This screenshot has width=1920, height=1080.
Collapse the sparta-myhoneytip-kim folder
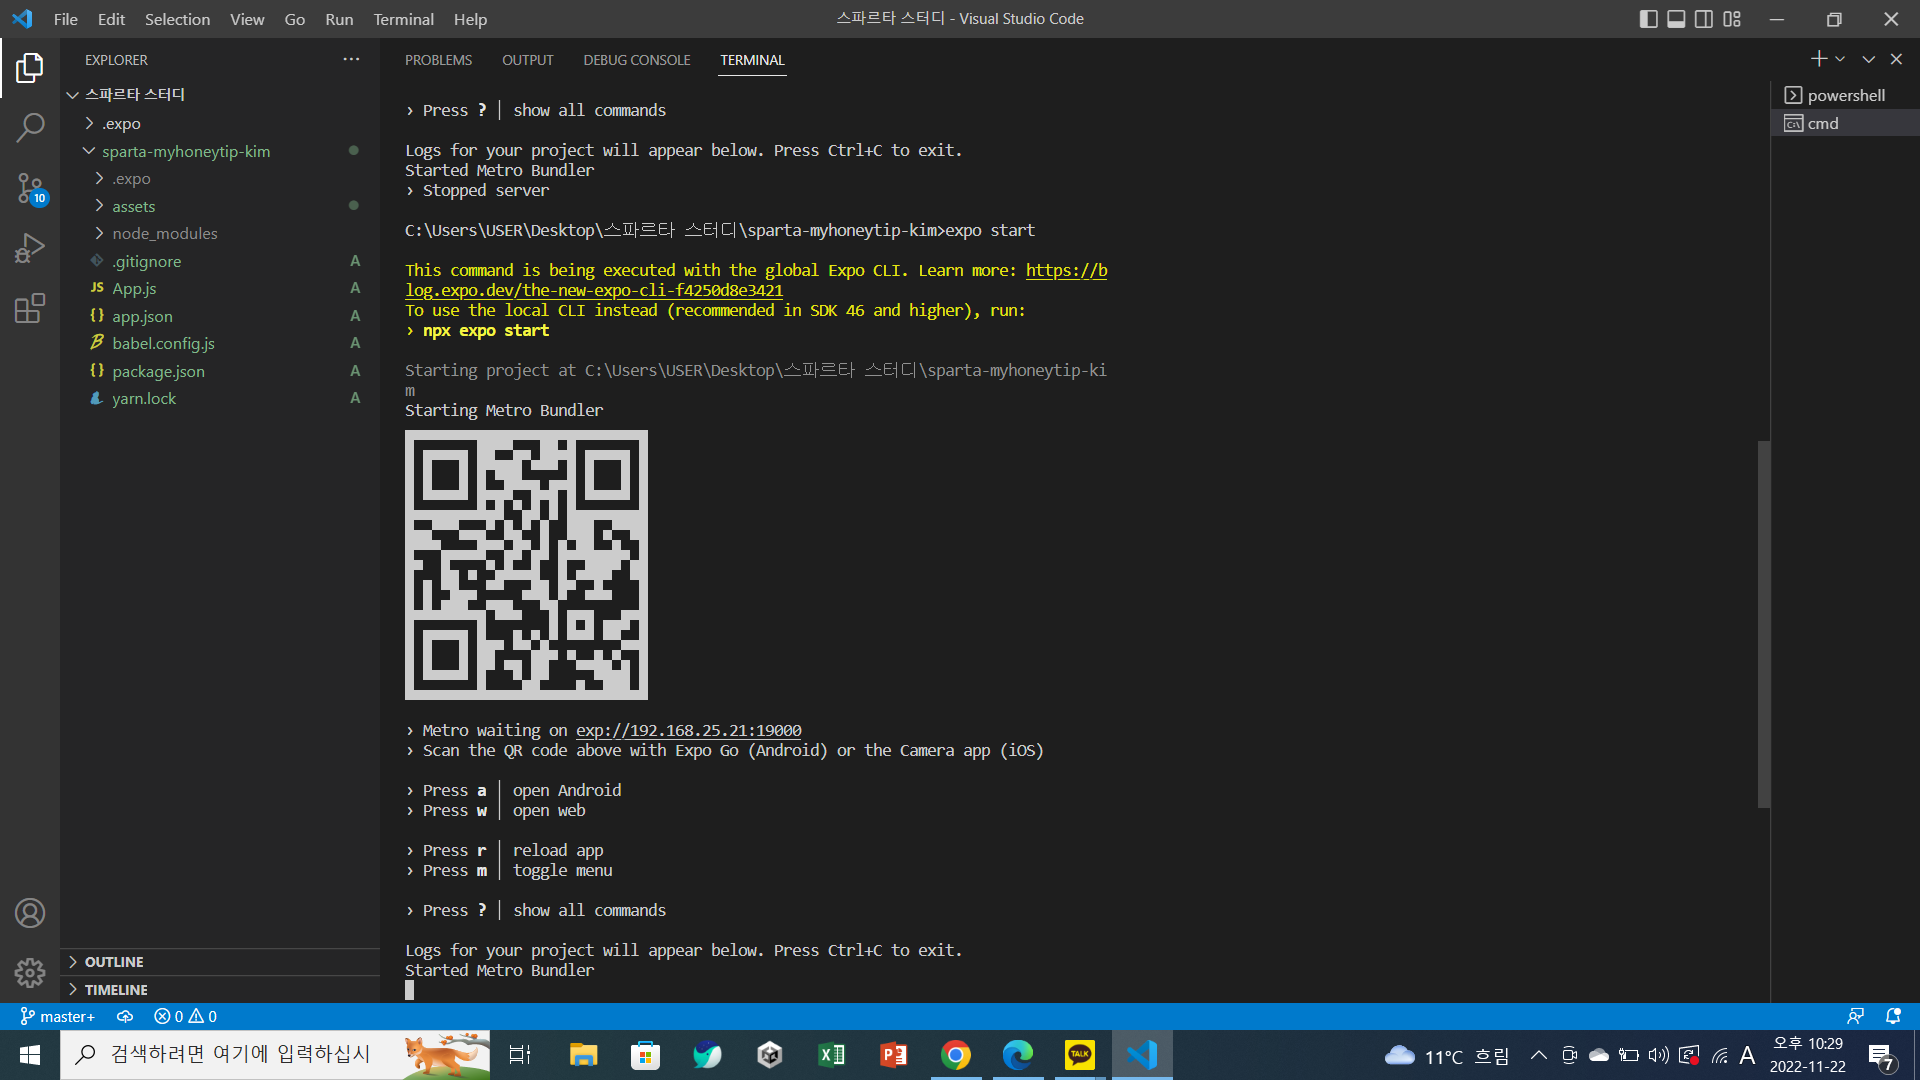pos(220,151)
